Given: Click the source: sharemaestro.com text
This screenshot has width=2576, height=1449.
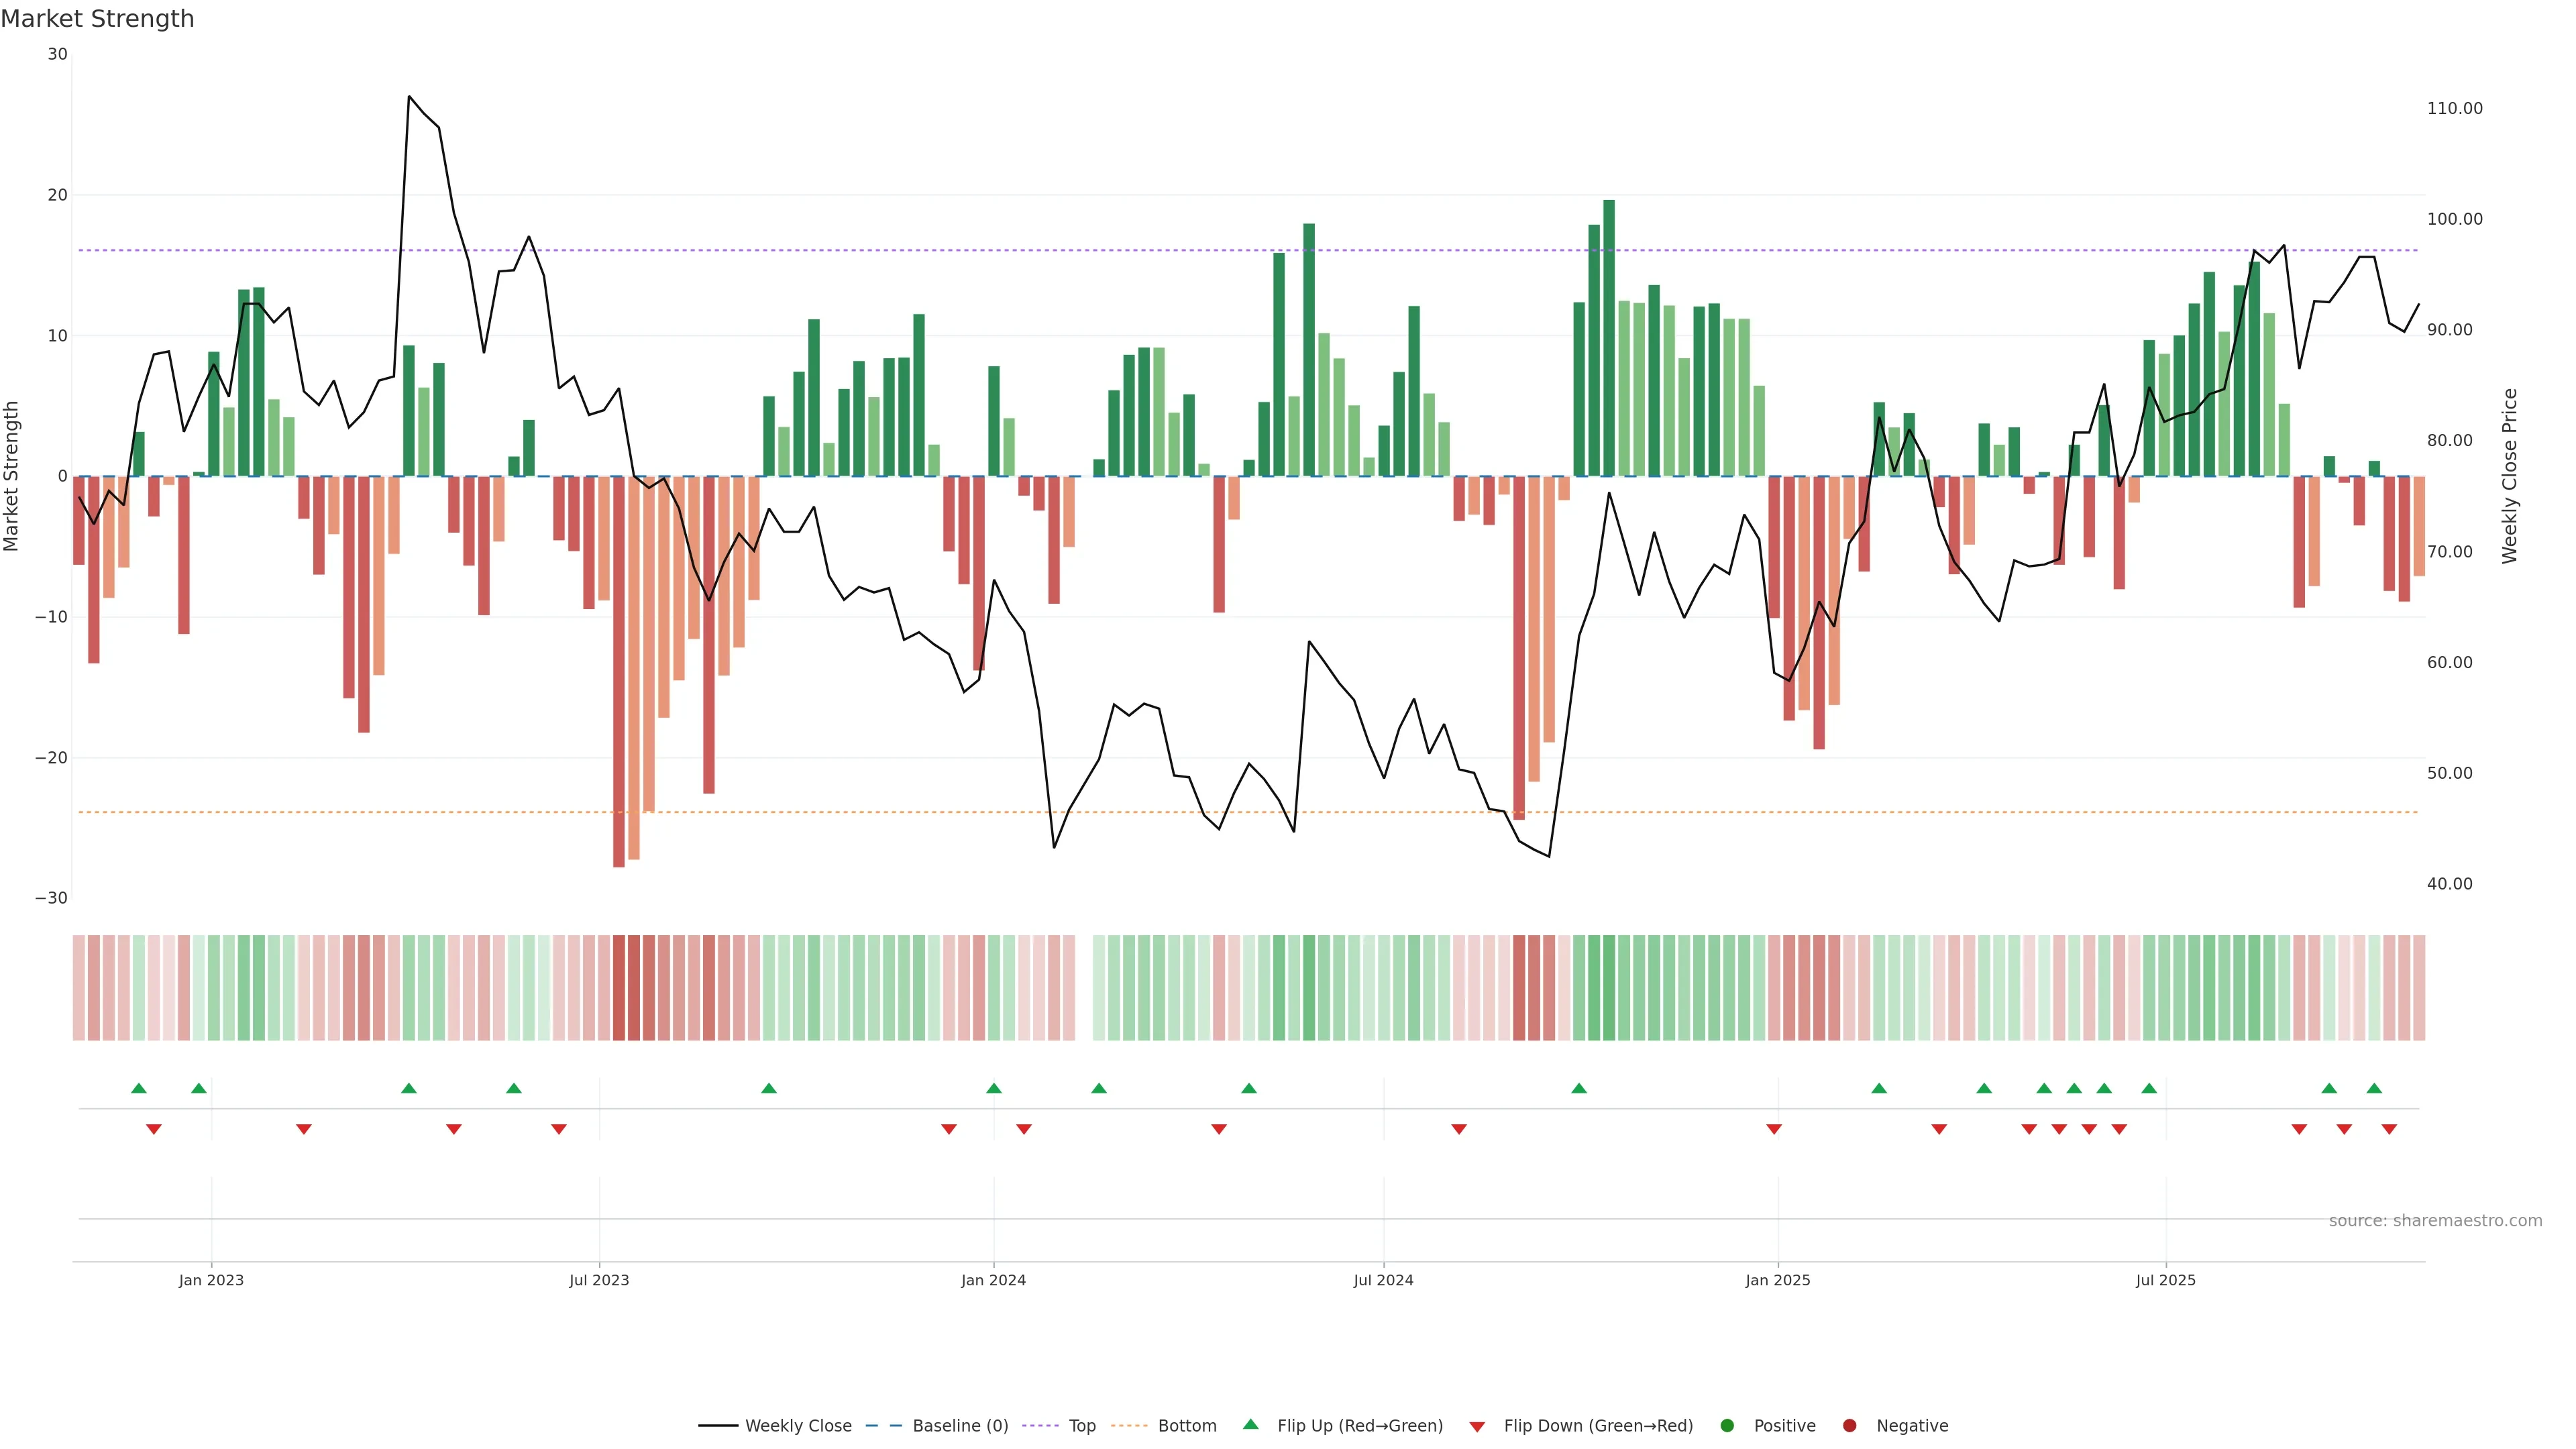Looking at the screenshot, I should pos(2435,1221).
